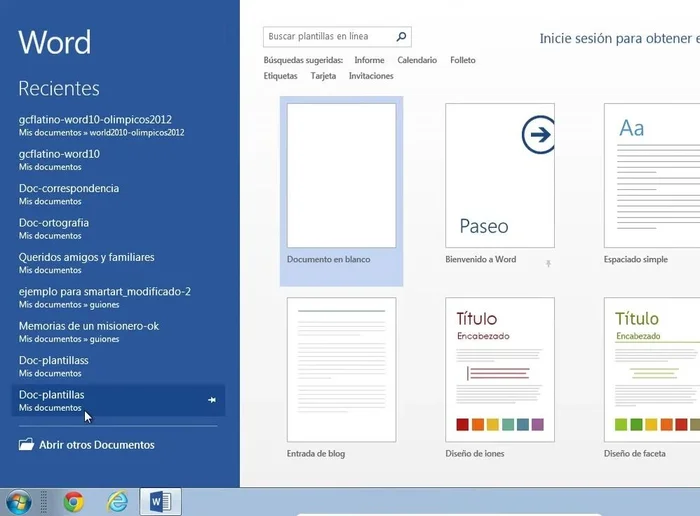Click the search magnifier icon

[x=401, y=37]
